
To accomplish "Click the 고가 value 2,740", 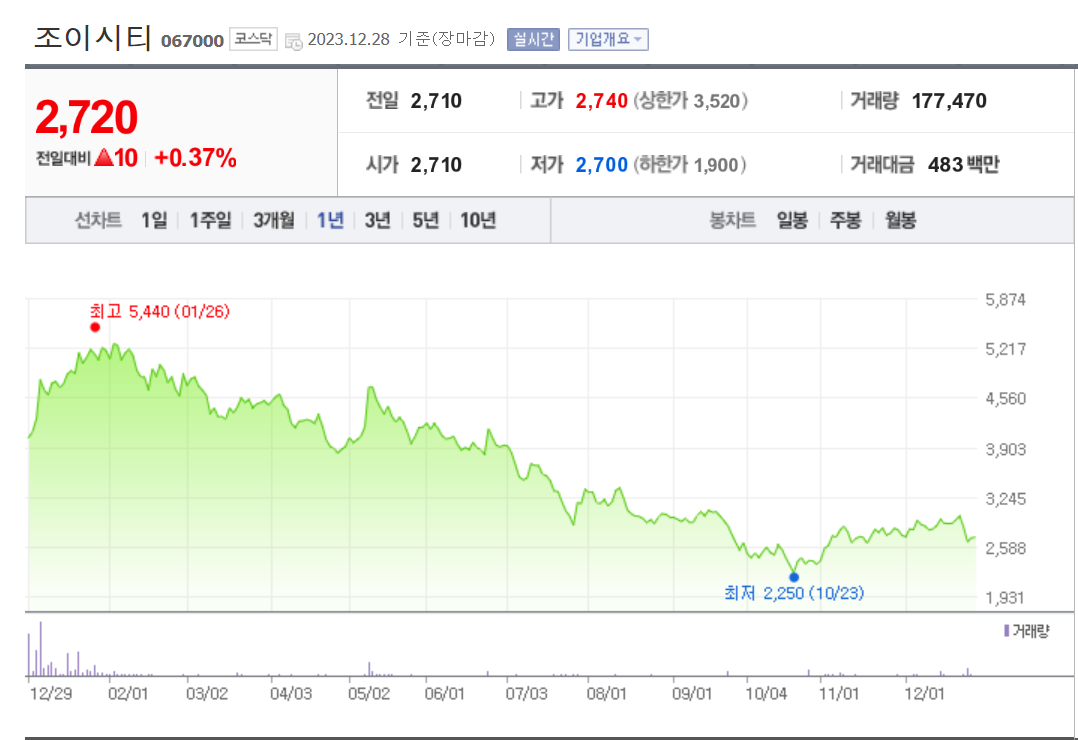I will 602,101.
